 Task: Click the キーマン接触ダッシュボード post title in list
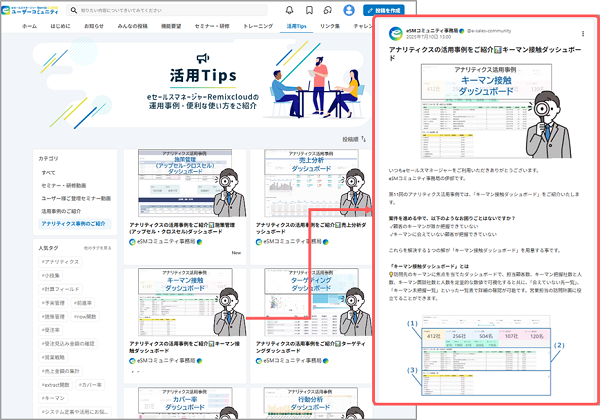pos(184,347)
